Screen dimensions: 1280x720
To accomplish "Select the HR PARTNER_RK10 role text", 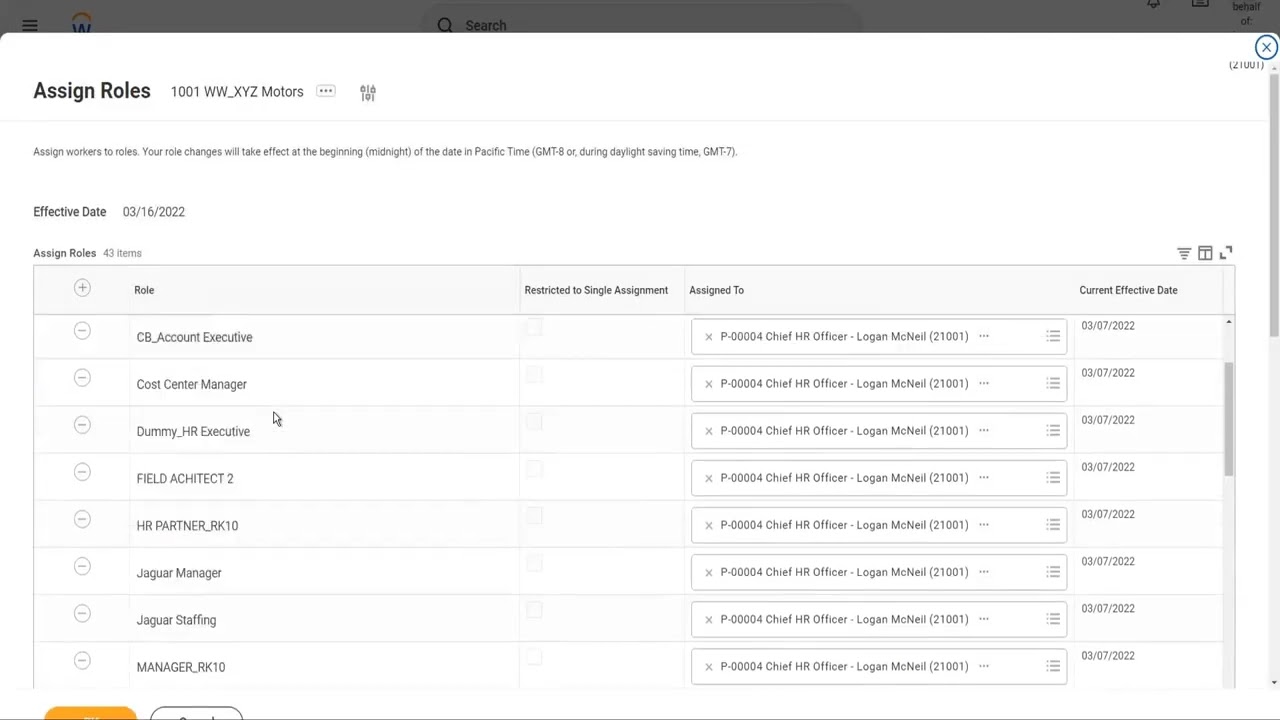I will (x=187, y=526).
